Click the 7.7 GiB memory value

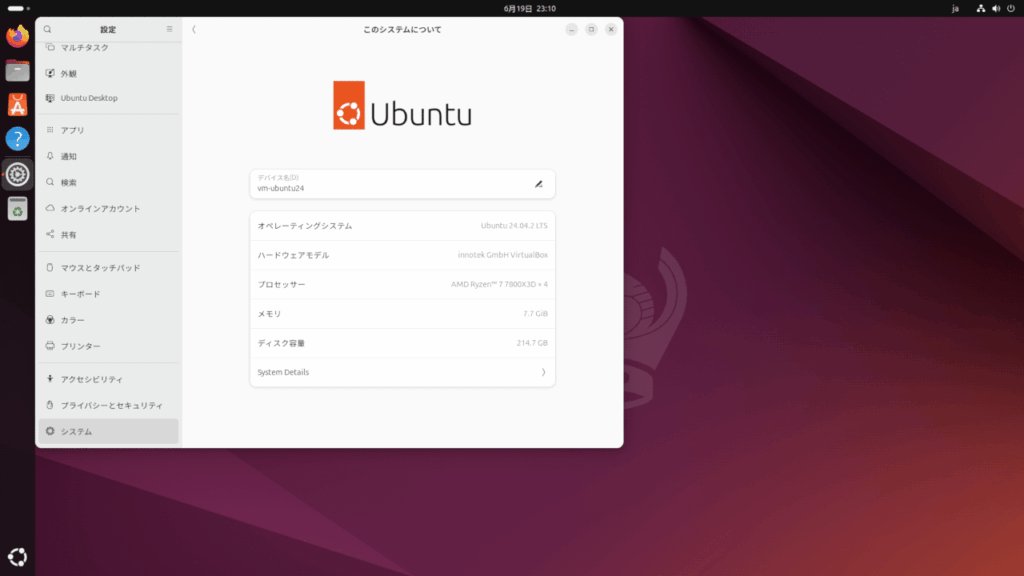536,314
